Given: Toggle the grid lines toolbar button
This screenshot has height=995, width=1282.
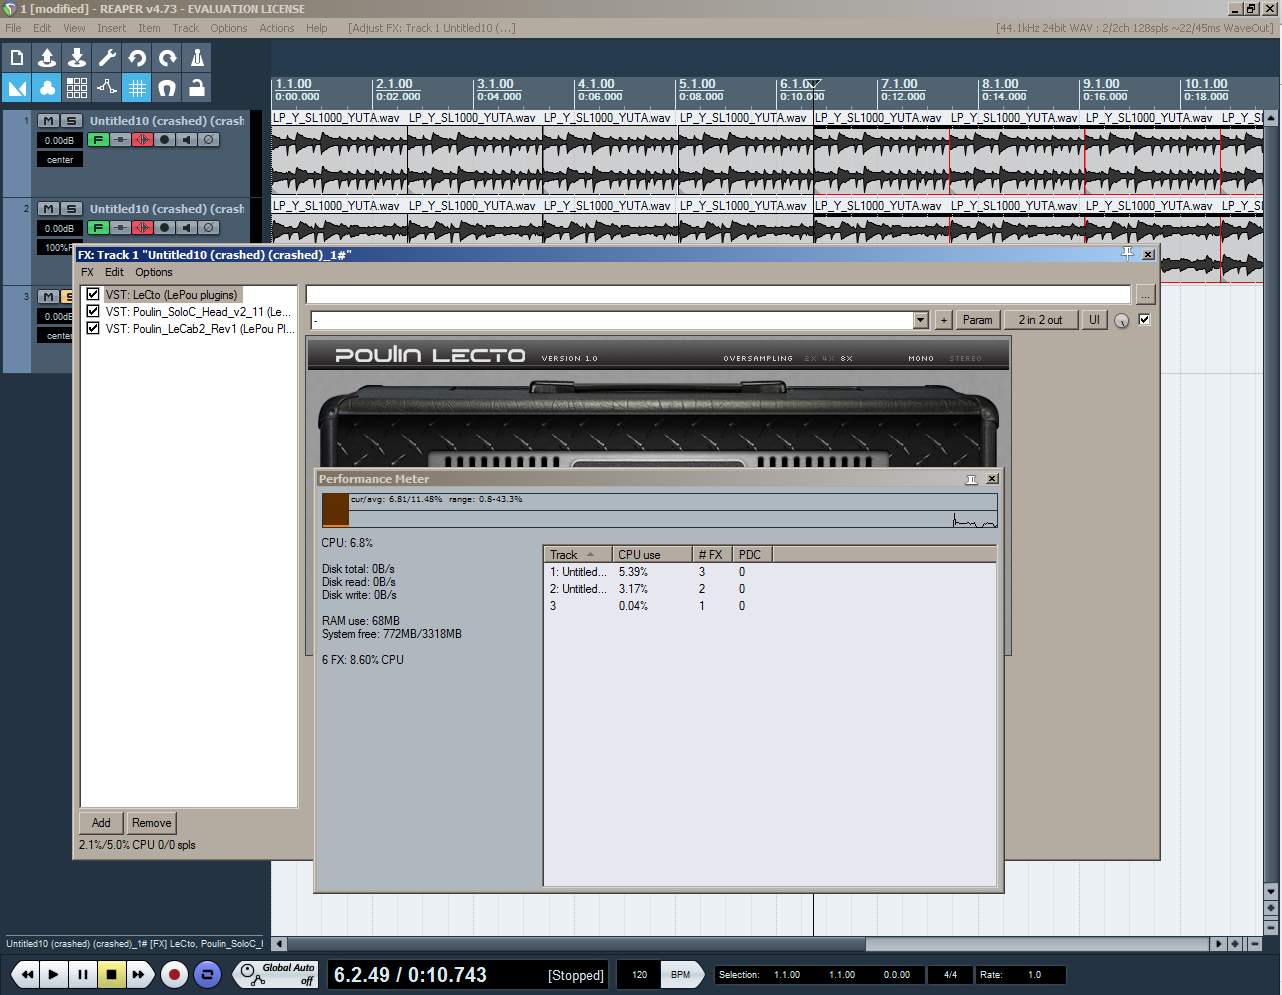Looking at the screenshot, I should 137,89.
